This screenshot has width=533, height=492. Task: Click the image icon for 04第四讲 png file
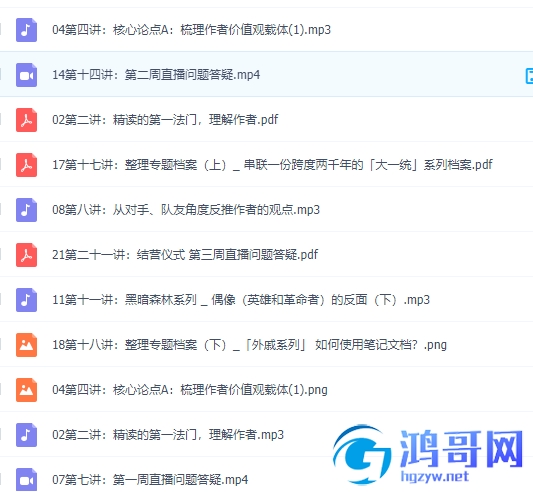point(27,390)
